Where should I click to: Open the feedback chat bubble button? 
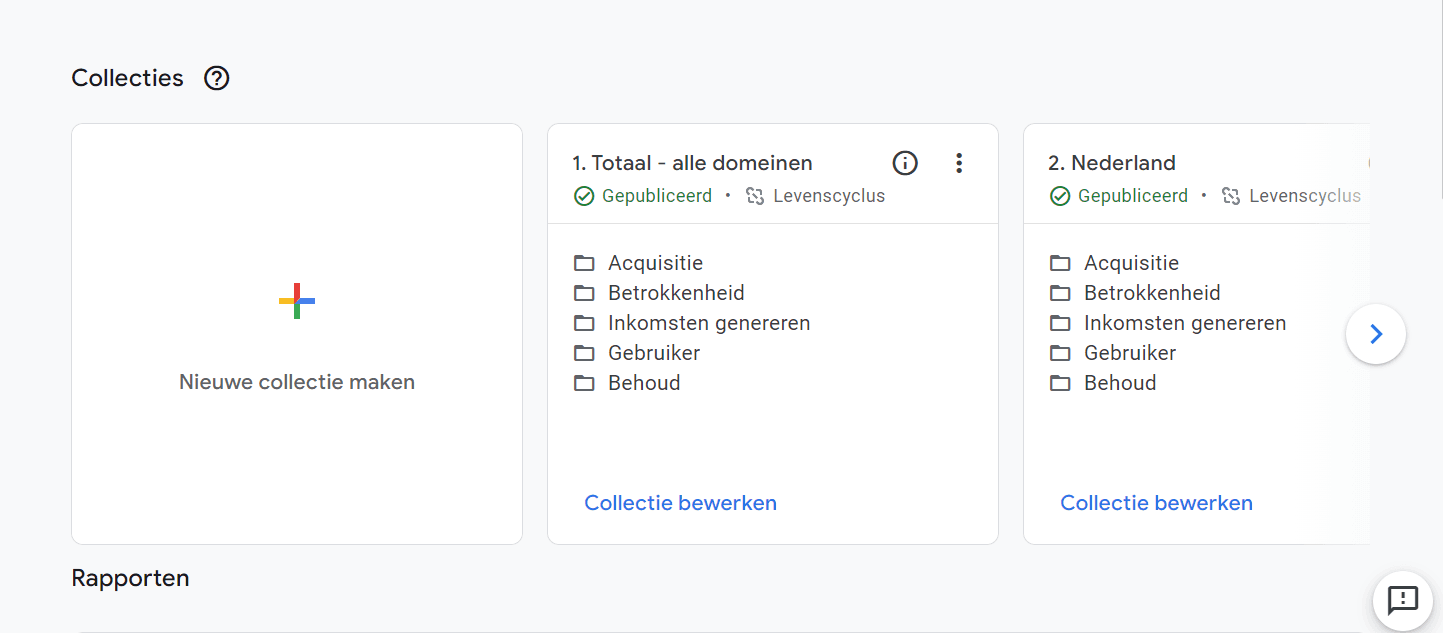[1403, 600]
